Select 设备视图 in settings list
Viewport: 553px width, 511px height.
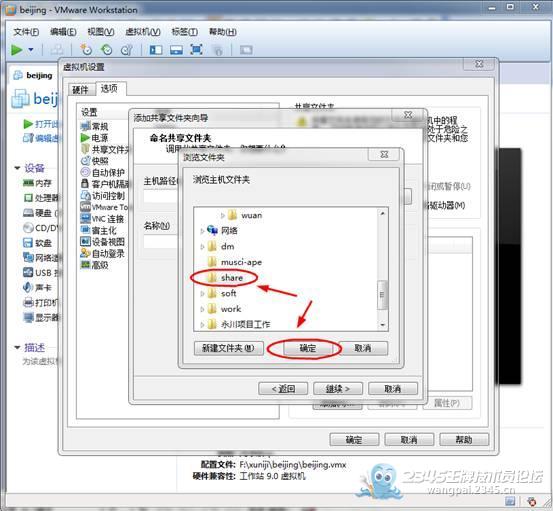(x=103, y=242)
